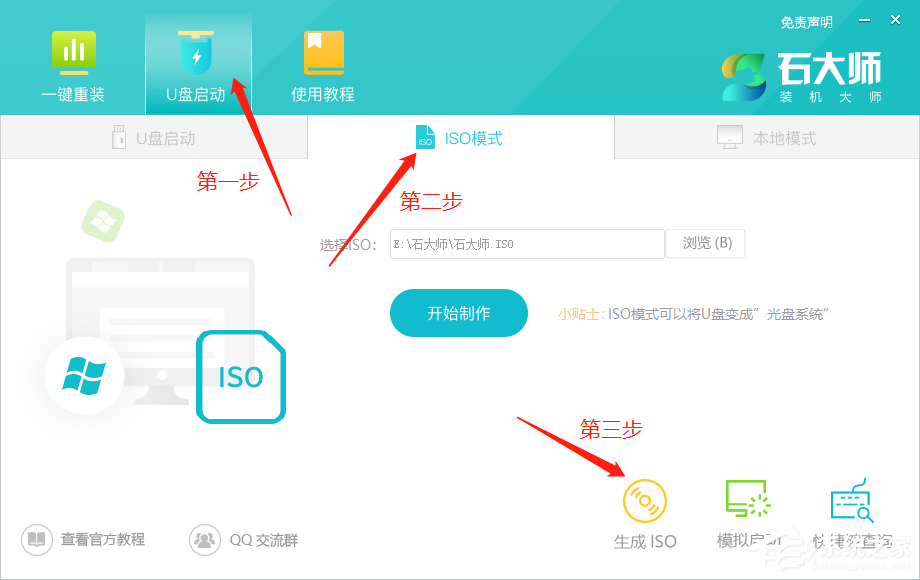Viewport: 920px width, 580px height.
Task: Click the 石大师 logo
Action: (801, 77)
